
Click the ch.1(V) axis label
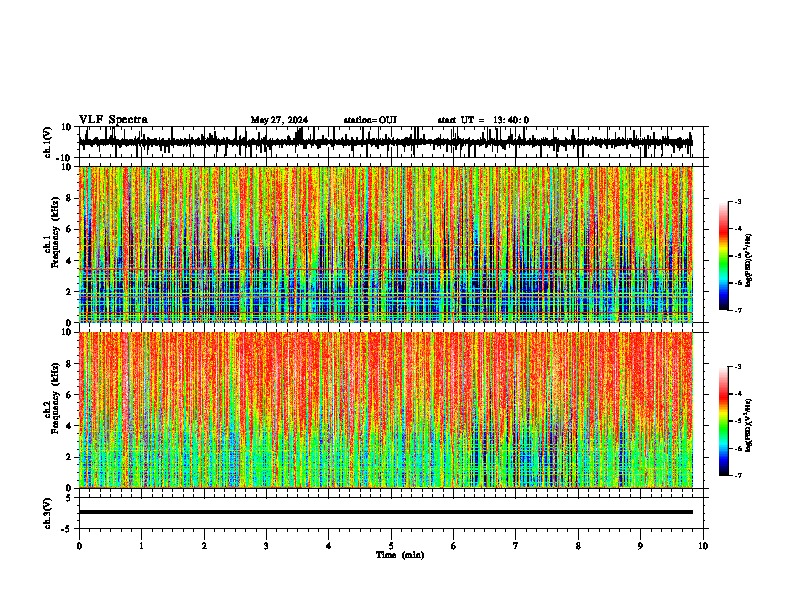[x=48, y=143]
